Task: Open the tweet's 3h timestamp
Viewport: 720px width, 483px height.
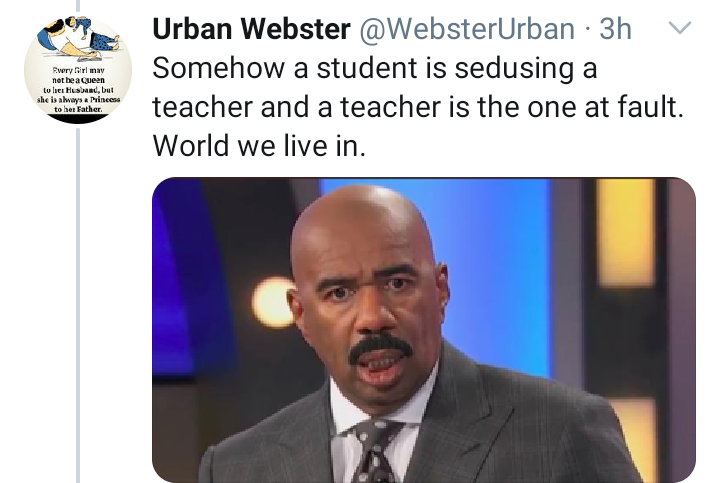Action: [616, 29]
